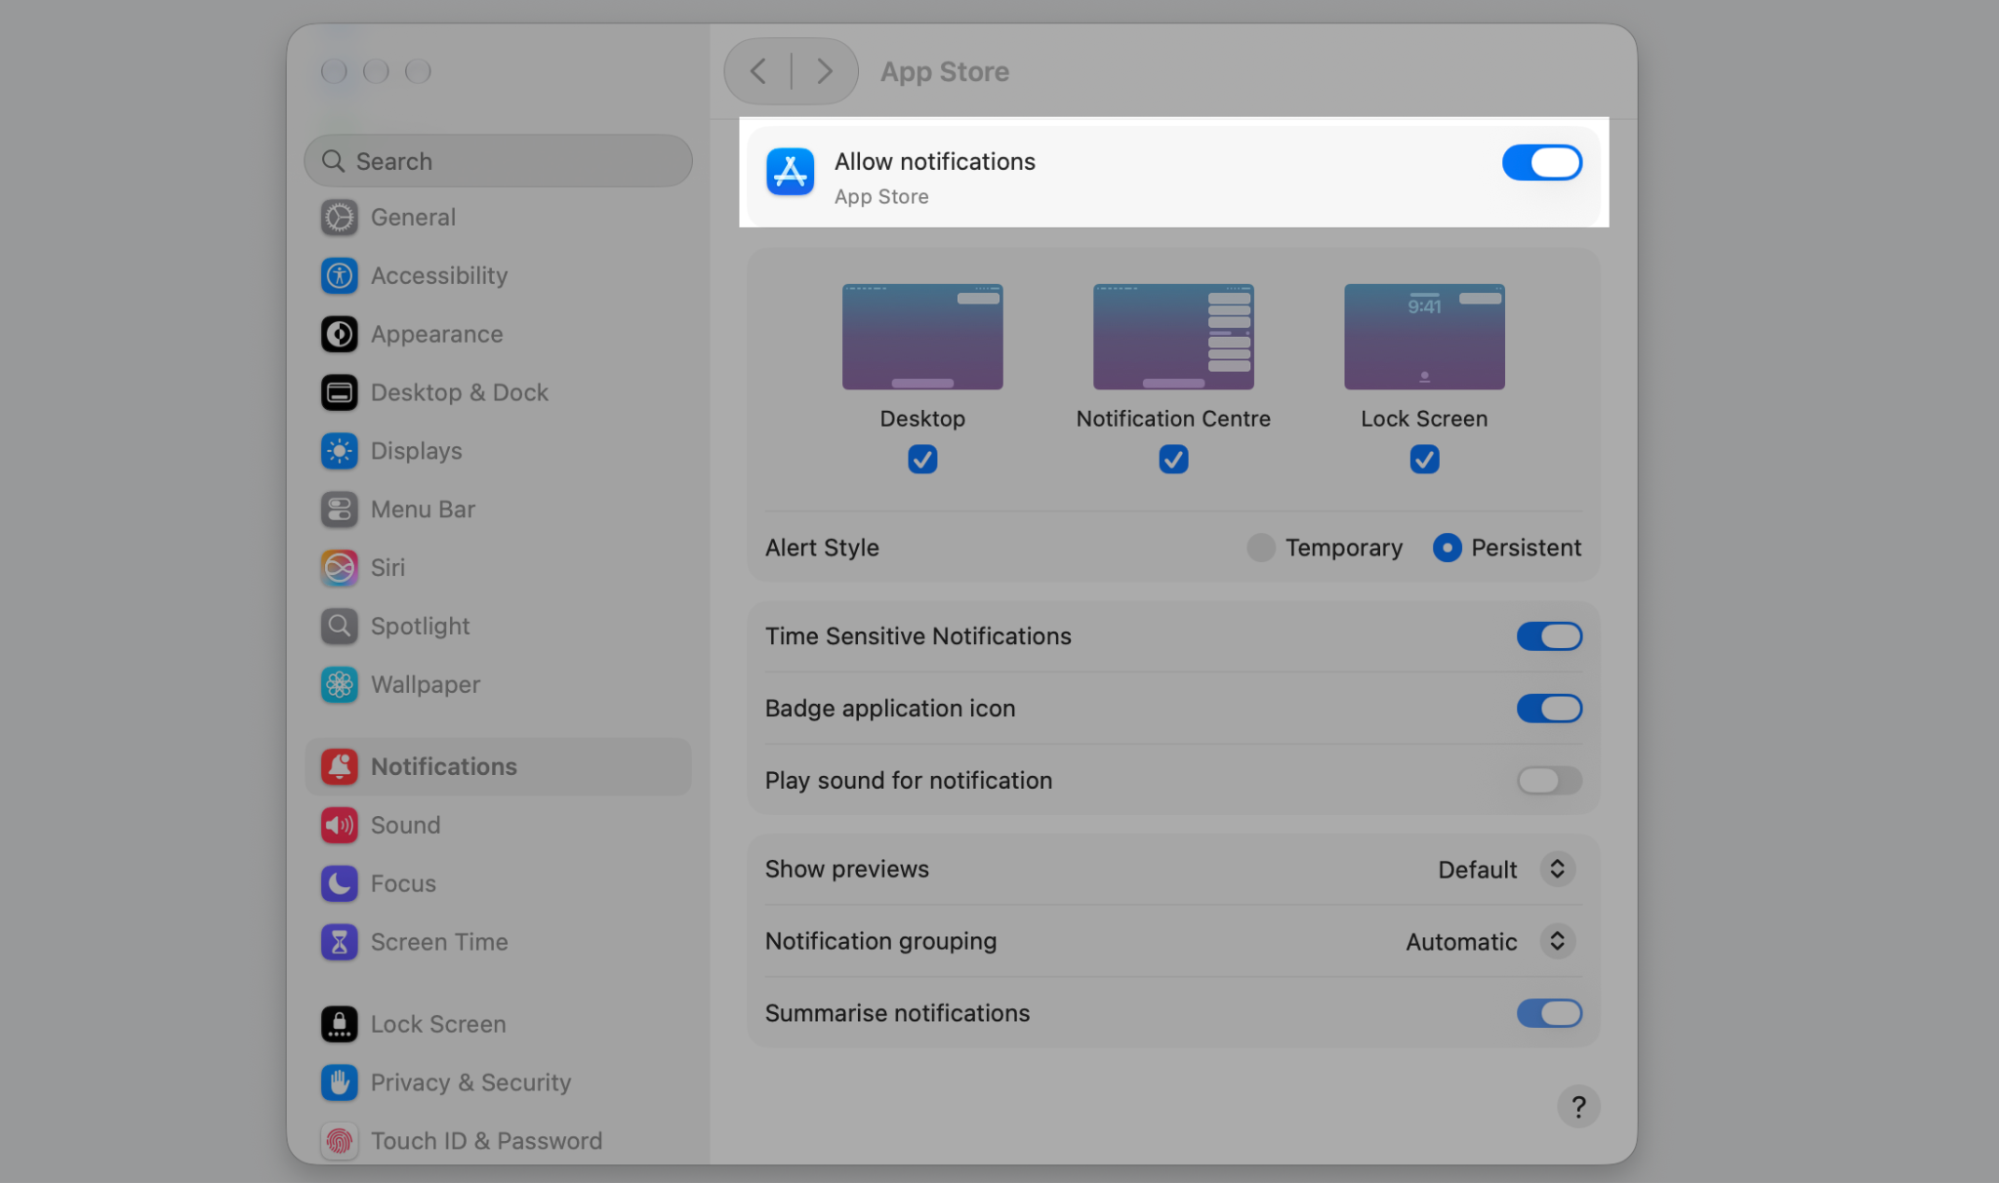The width and height of the screenshot is (1999, 1184).
Task: Click the Desktop & Dock icon
Action: click(x=339, y=392)
